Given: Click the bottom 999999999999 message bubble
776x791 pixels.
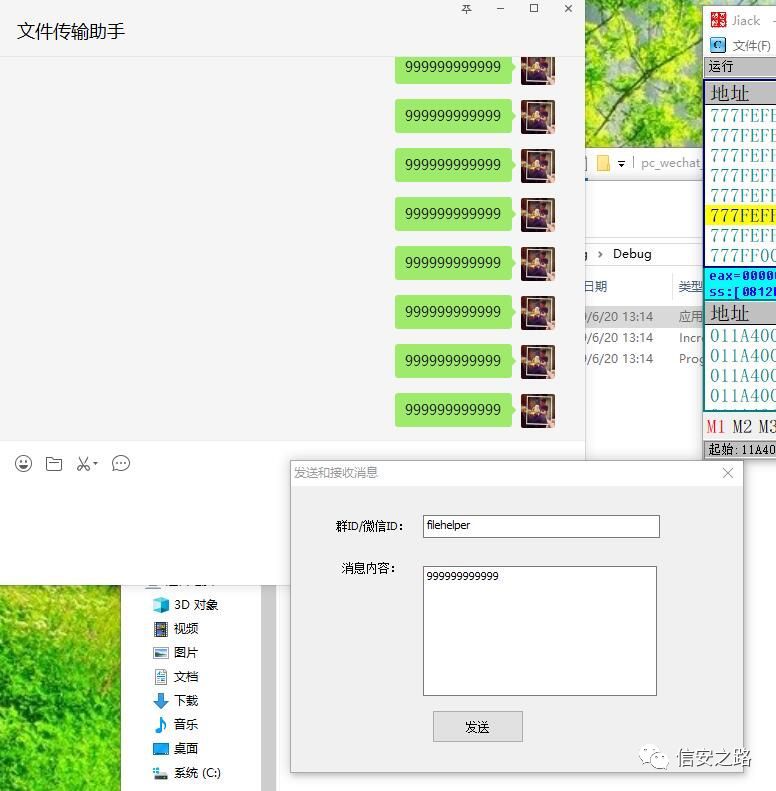Looking at the screenshot, I should click(x=453, y=410).
